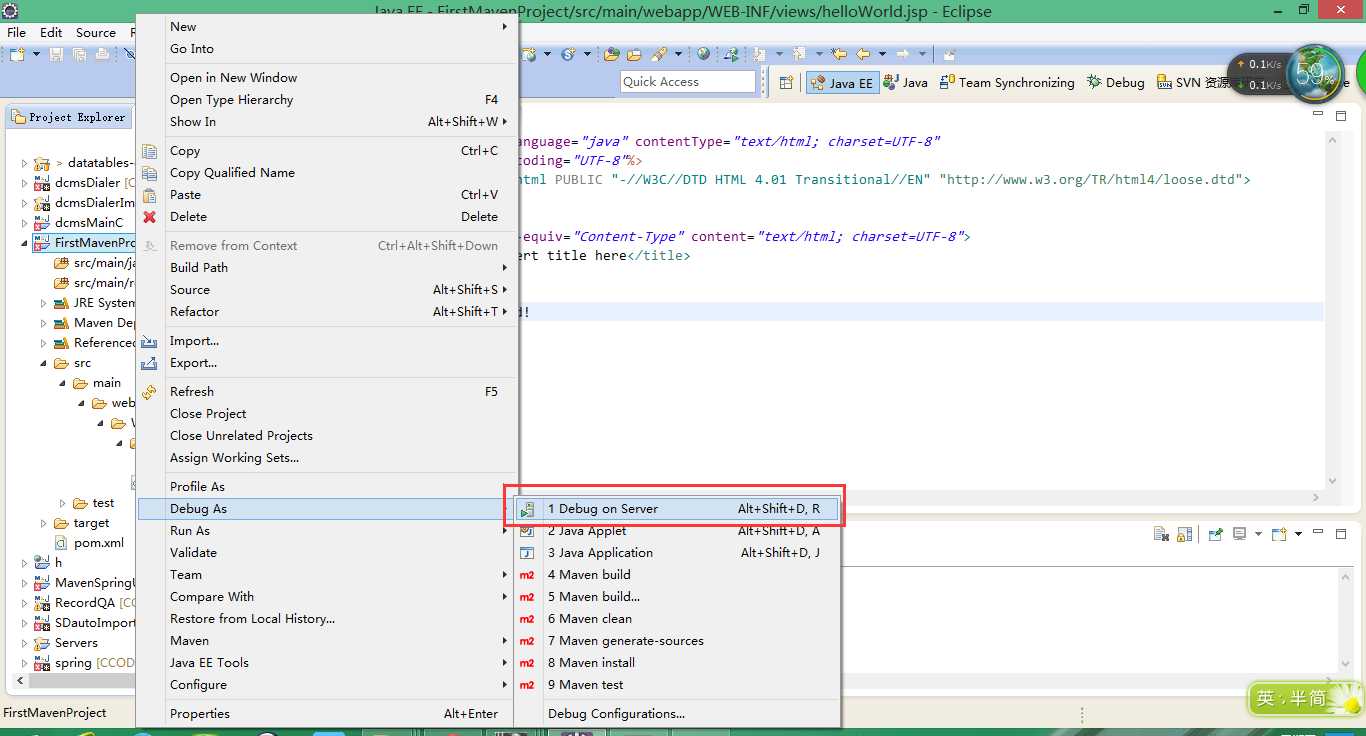Expand the JRE System Library node
The height and width of the screenshot is (736, 1366).
click(44, 303)
